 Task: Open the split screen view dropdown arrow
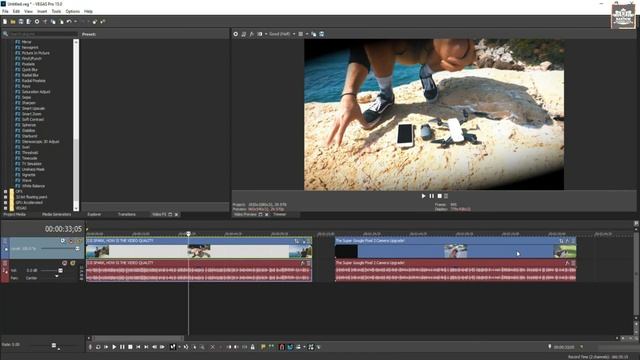coord(266,34)
